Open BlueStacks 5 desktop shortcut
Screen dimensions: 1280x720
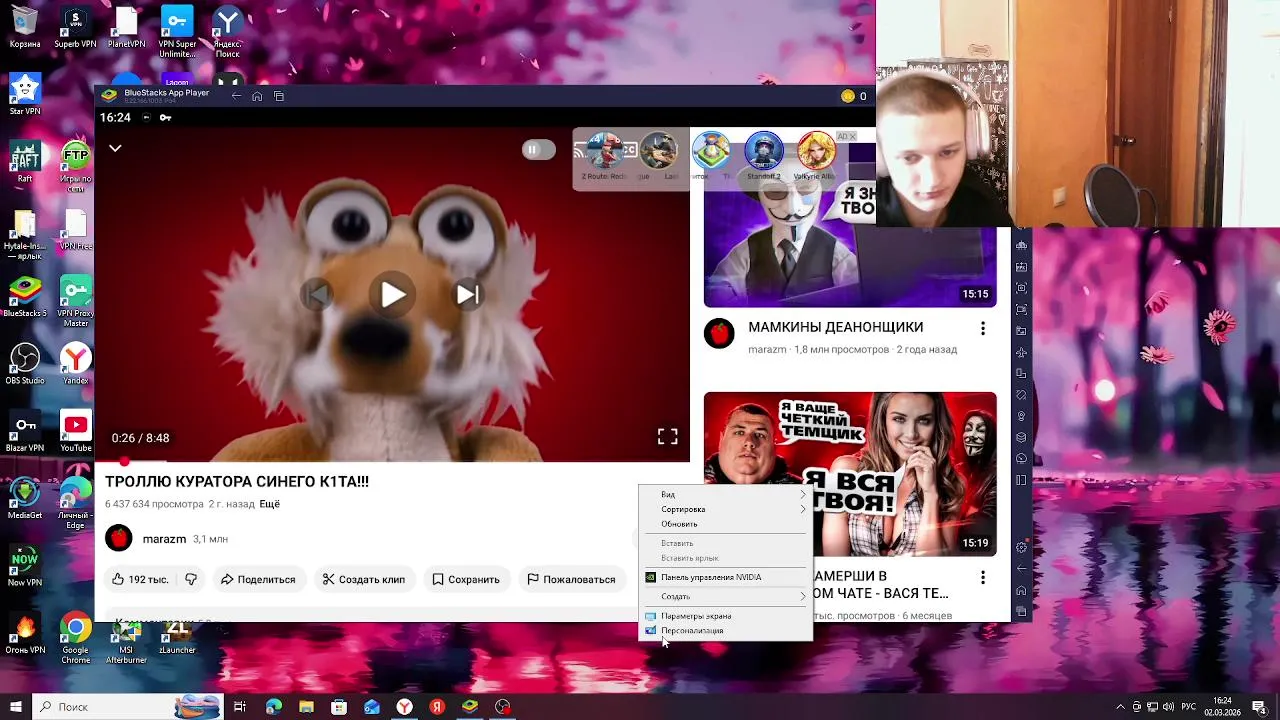coord(25,296)
